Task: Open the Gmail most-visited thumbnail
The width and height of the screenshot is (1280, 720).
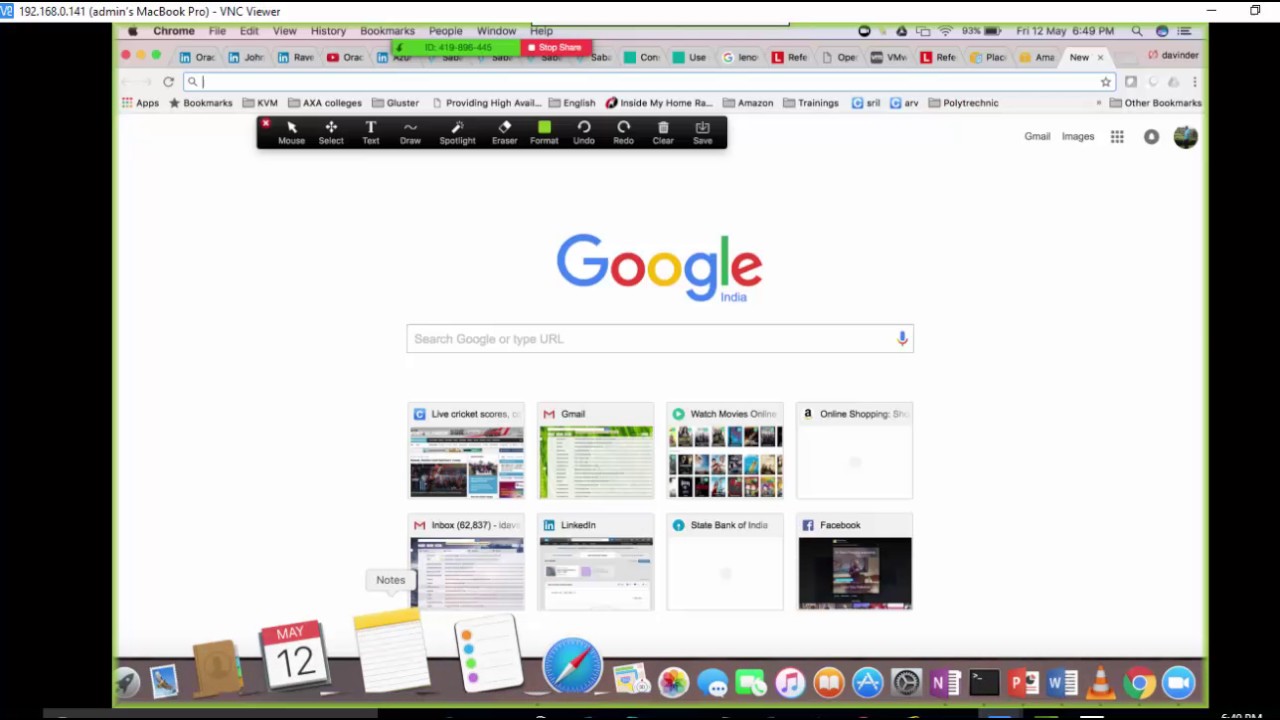Action: point(596,451)
